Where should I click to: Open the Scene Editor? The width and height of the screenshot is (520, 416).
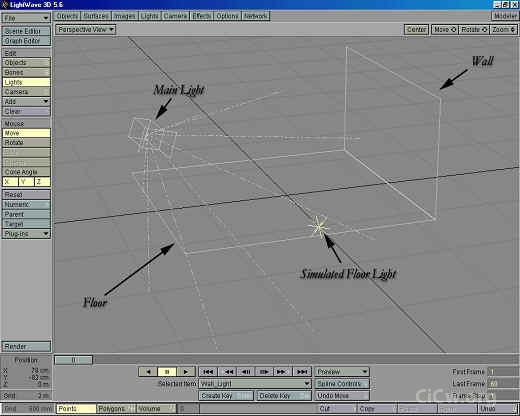tap(26, 31)
